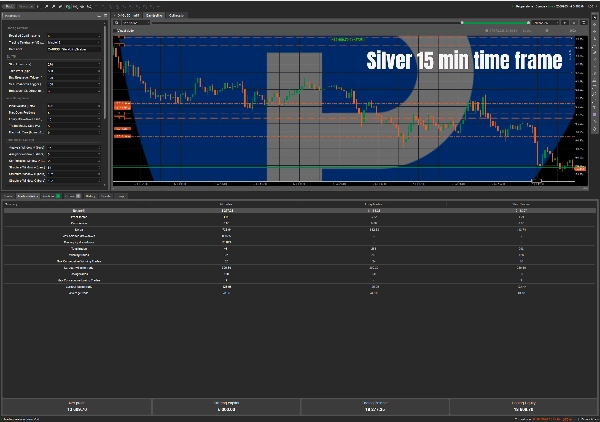Click the play backtest button beside the range dropdown
Screen dimensions: 600x422
[x=565, y=23]
